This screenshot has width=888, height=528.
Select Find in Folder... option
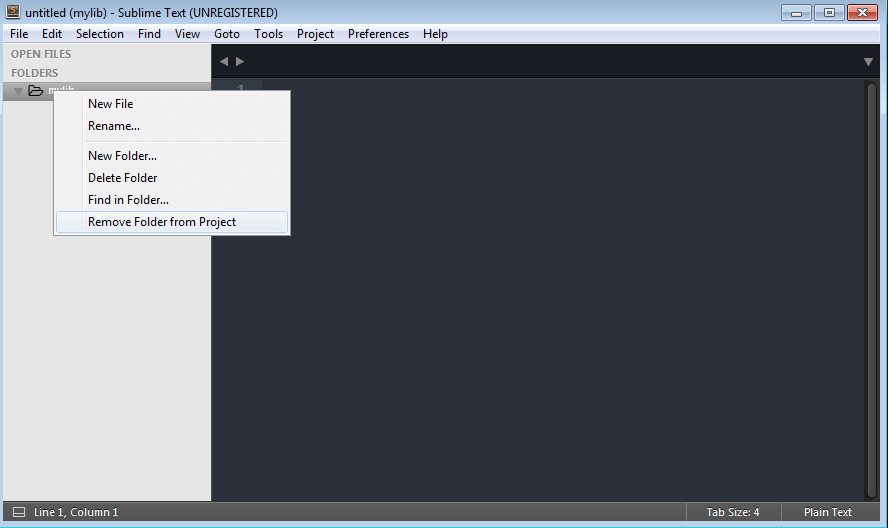click(172, 200)
